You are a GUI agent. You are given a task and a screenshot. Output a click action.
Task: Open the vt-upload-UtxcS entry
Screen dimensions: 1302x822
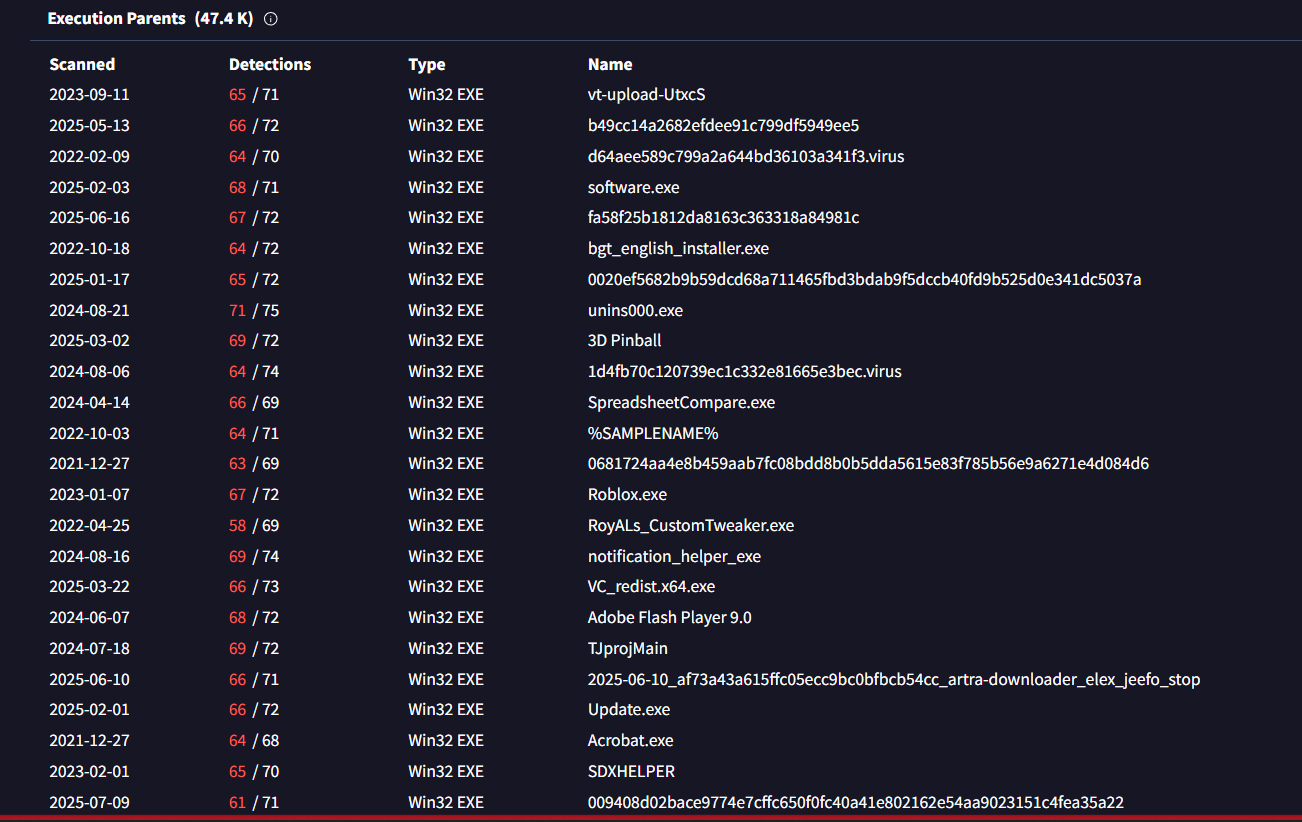coord(647,95)
